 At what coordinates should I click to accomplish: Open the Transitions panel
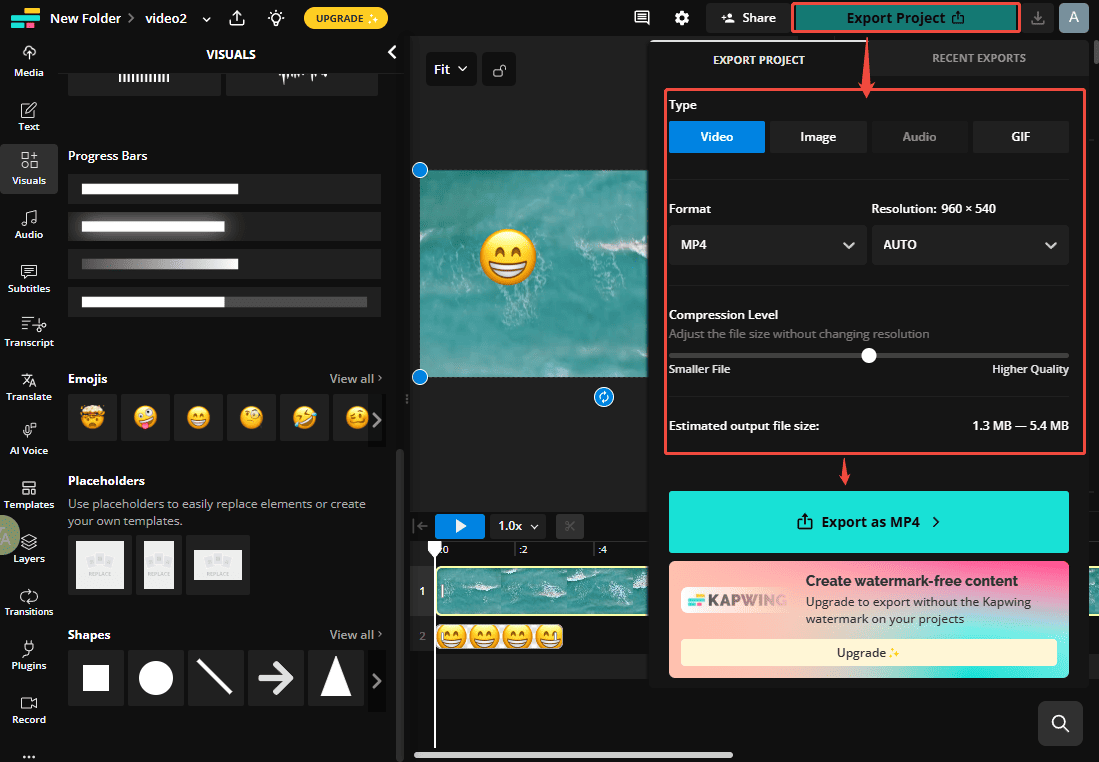click(x=29, y=601)
